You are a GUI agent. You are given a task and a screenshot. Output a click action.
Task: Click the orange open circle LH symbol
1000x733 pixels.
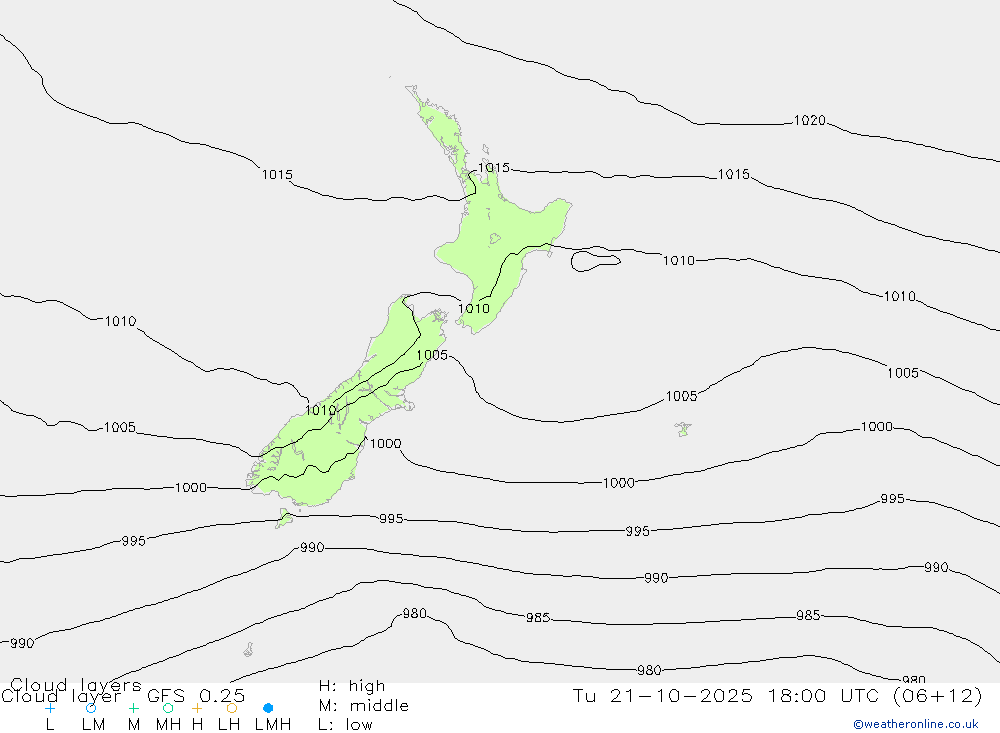tap(232, 708)
